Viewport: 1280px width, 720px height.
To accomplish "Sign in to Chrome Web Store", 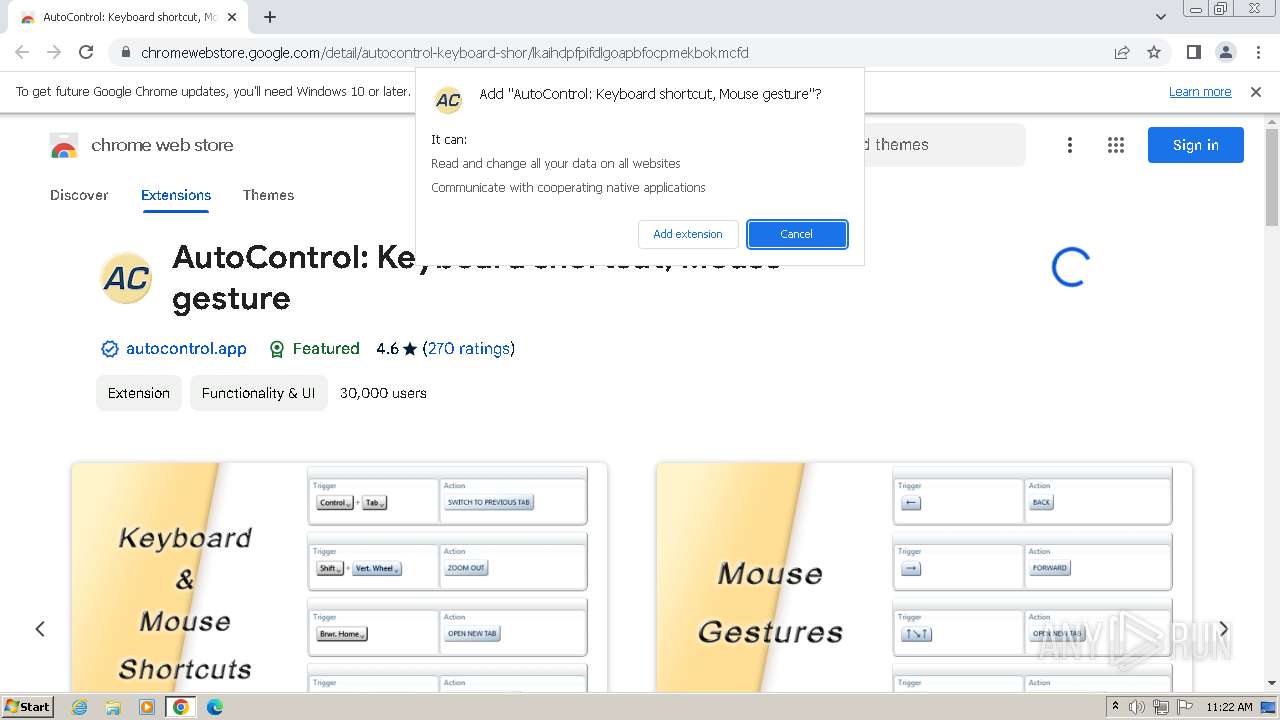I will click(1196, 145).
